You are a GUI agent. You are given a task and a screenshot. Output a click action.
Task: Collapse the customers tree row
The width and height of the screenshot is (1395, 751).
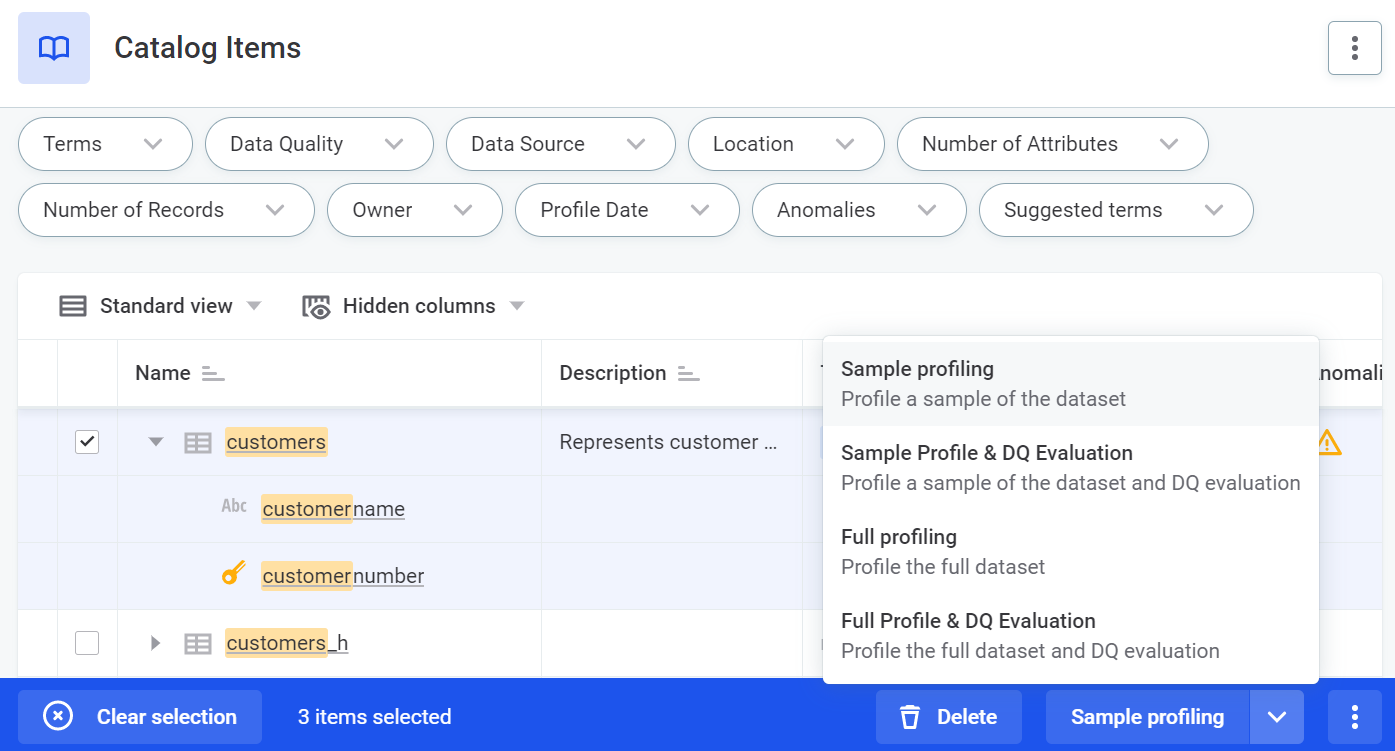pos(156,442)
